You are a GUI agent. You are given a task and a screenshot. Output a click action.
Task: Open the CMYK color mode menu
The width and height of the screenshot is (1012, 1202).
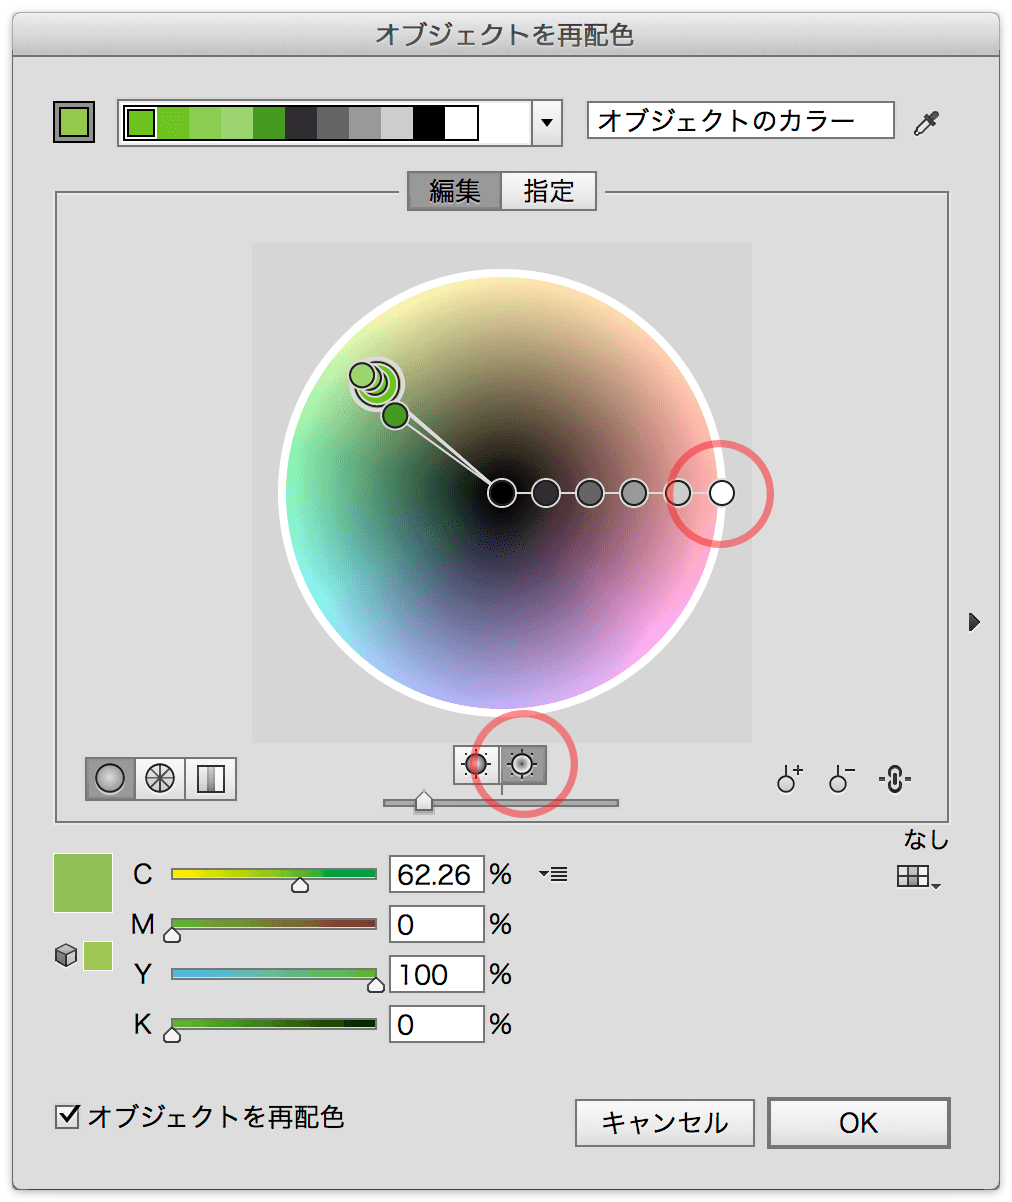point(554,875)
